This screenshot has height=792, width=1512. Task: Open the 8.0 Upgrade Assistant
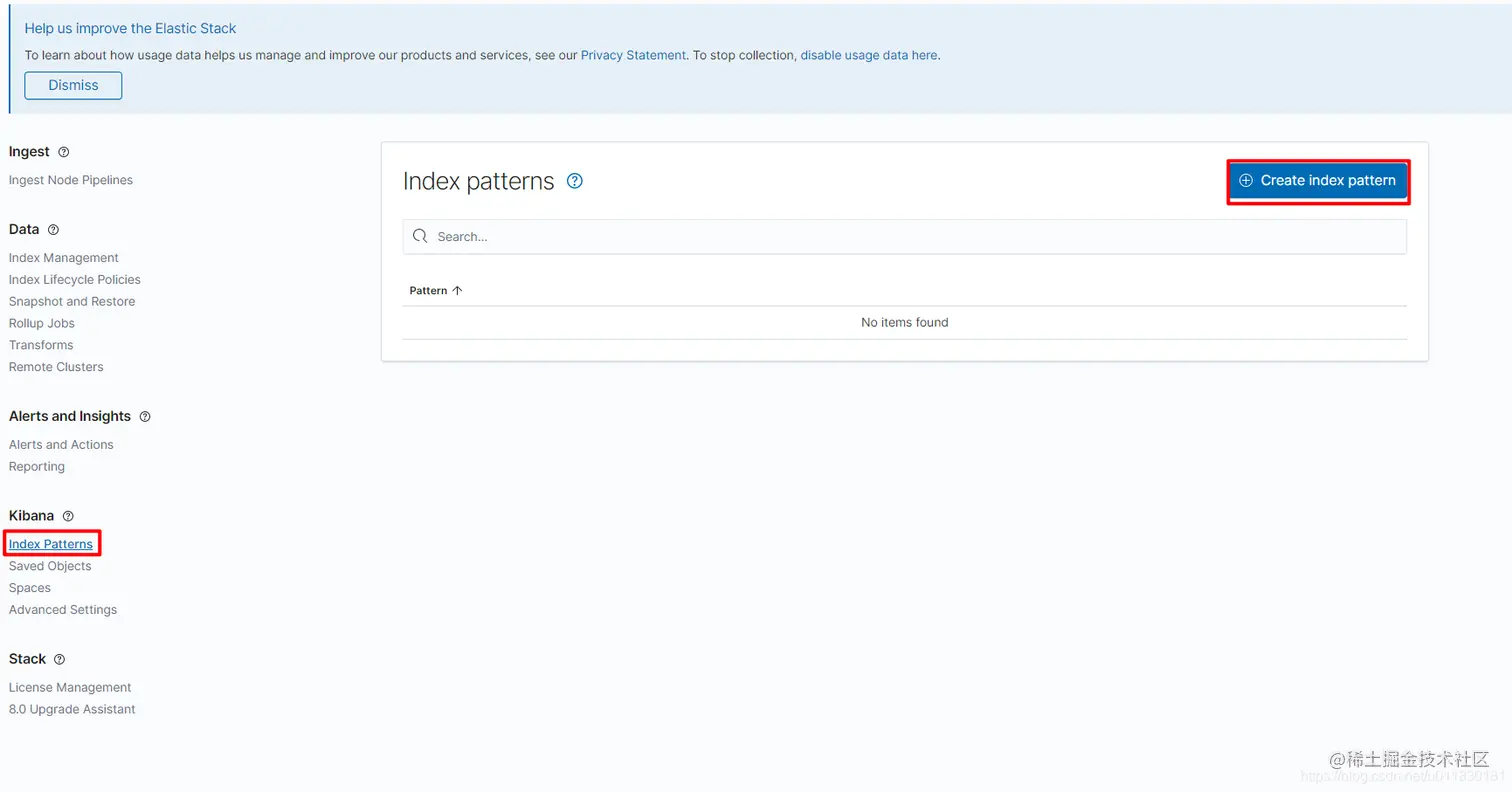pos(72,710)
